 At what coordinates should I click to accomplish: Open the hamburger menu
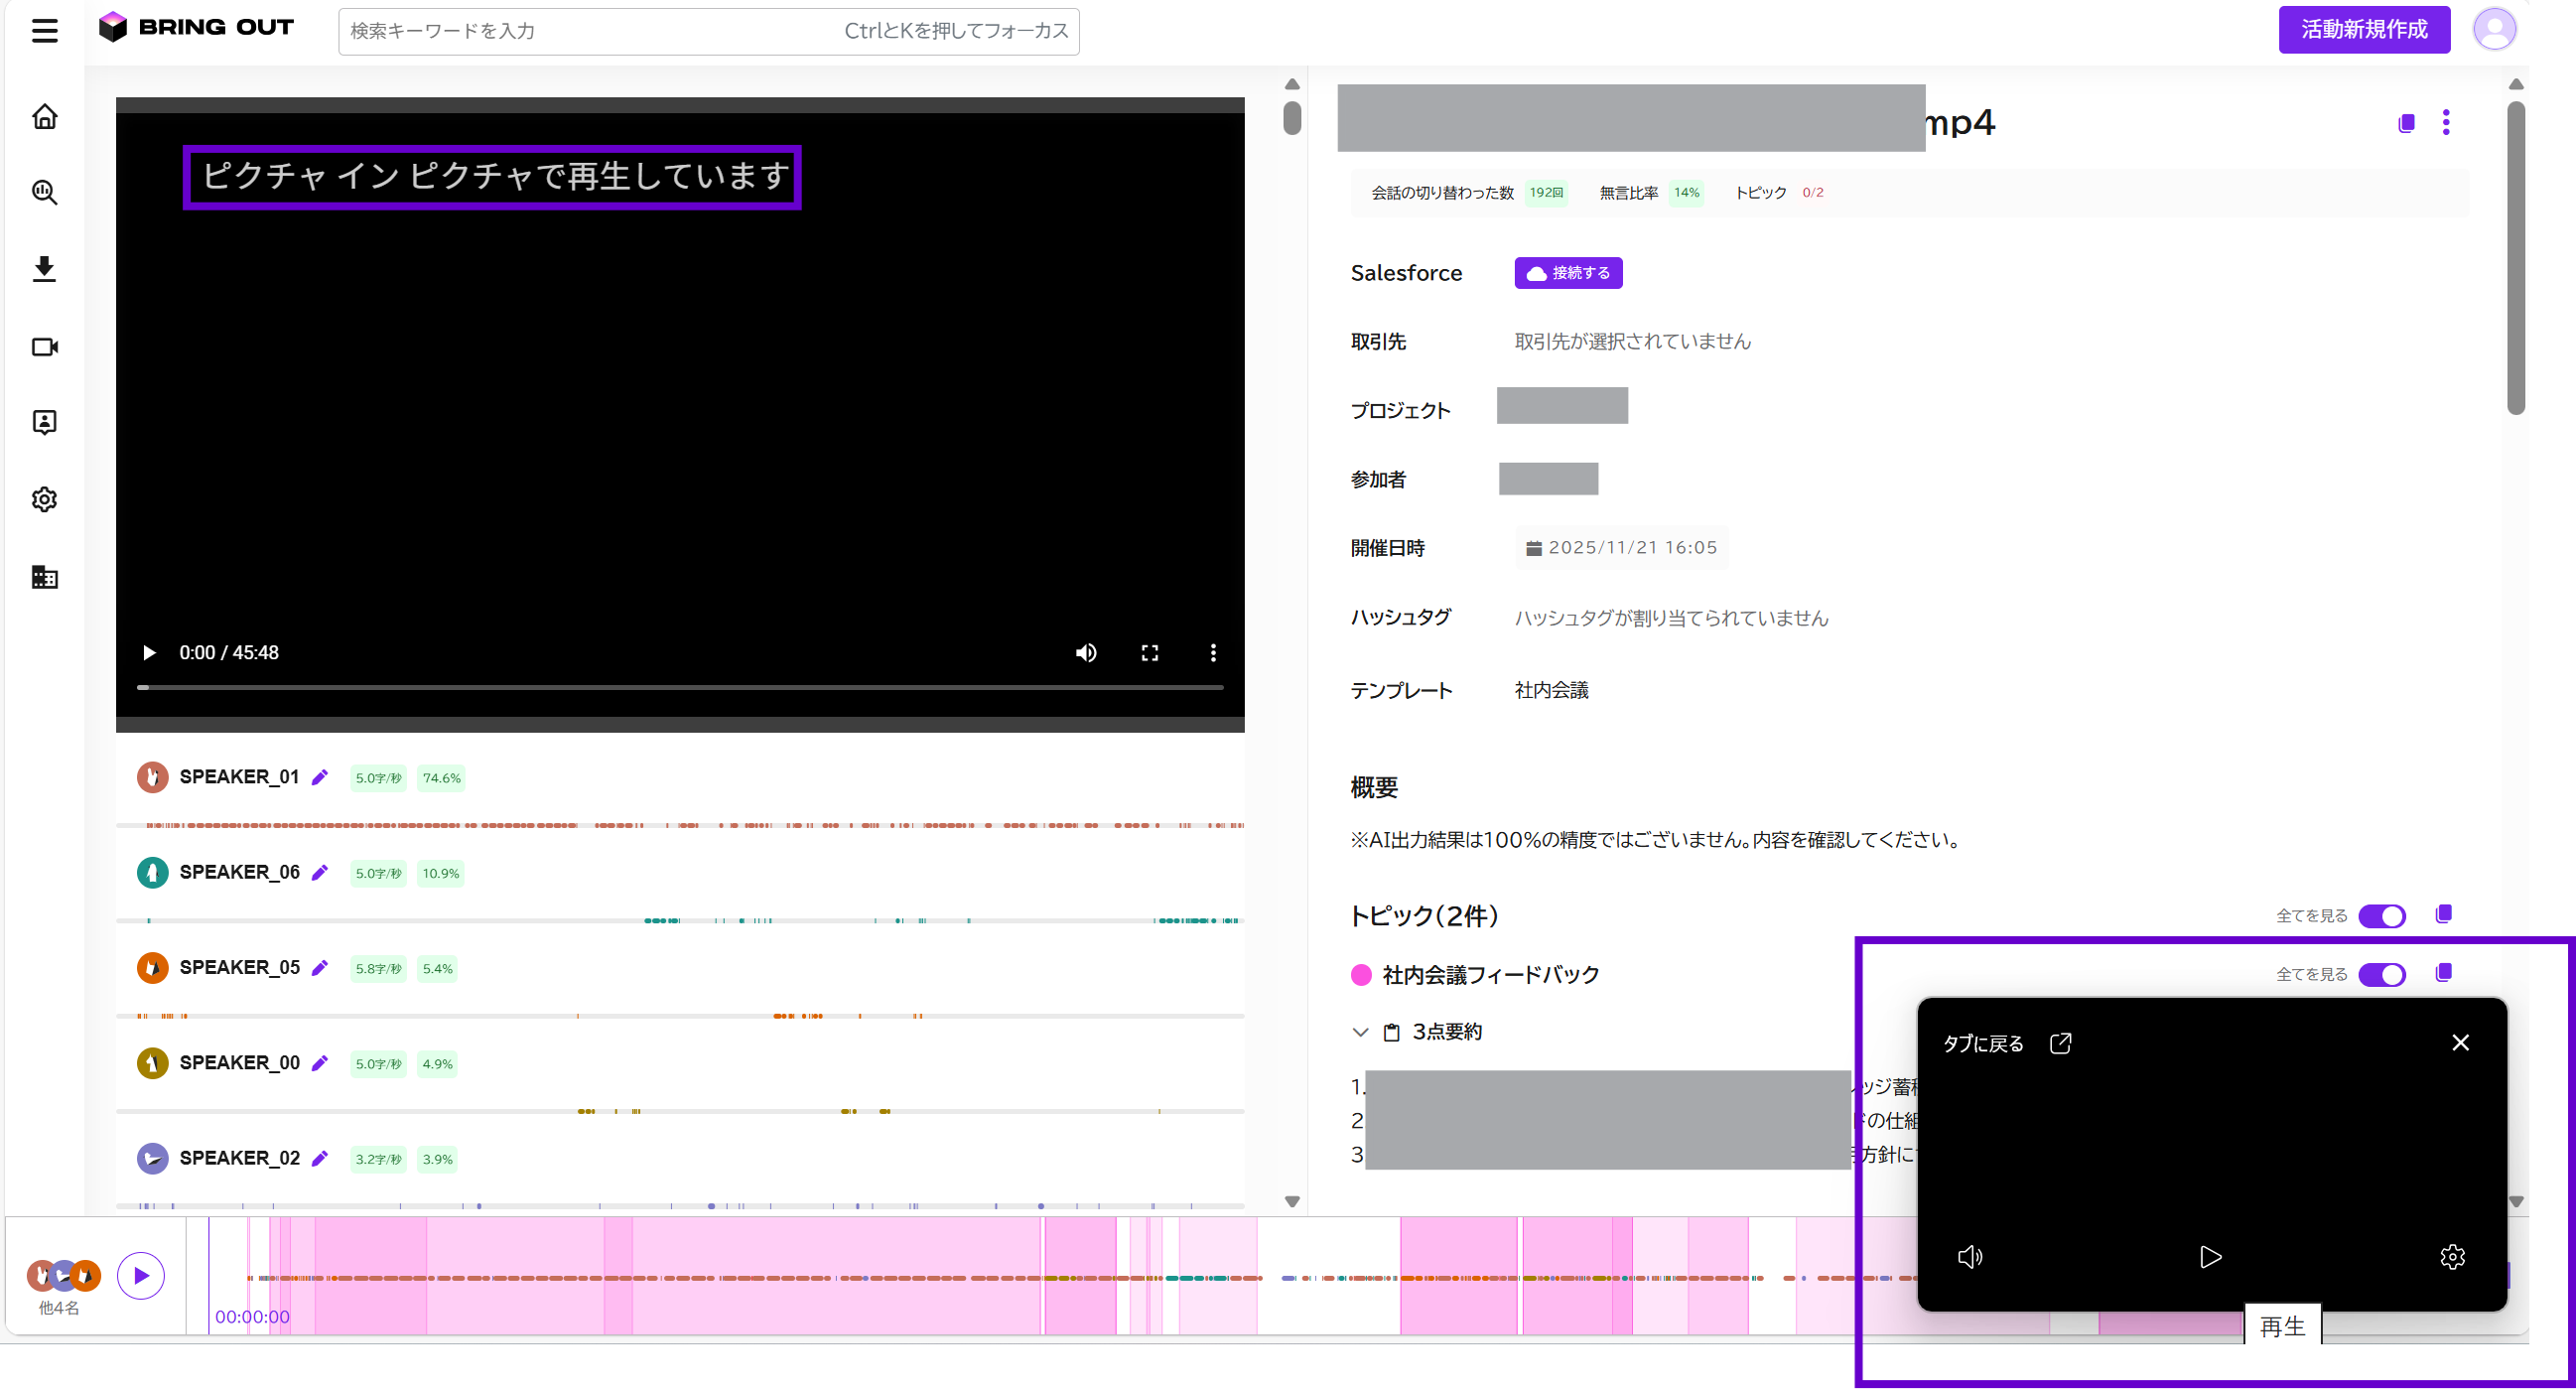click(44, 31)
